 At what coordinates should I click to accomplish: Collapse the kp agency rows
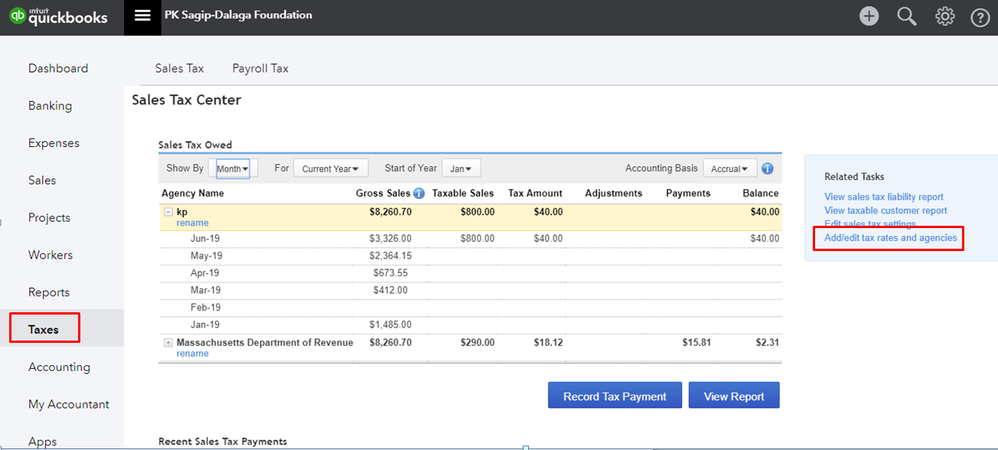coord(167,212)
